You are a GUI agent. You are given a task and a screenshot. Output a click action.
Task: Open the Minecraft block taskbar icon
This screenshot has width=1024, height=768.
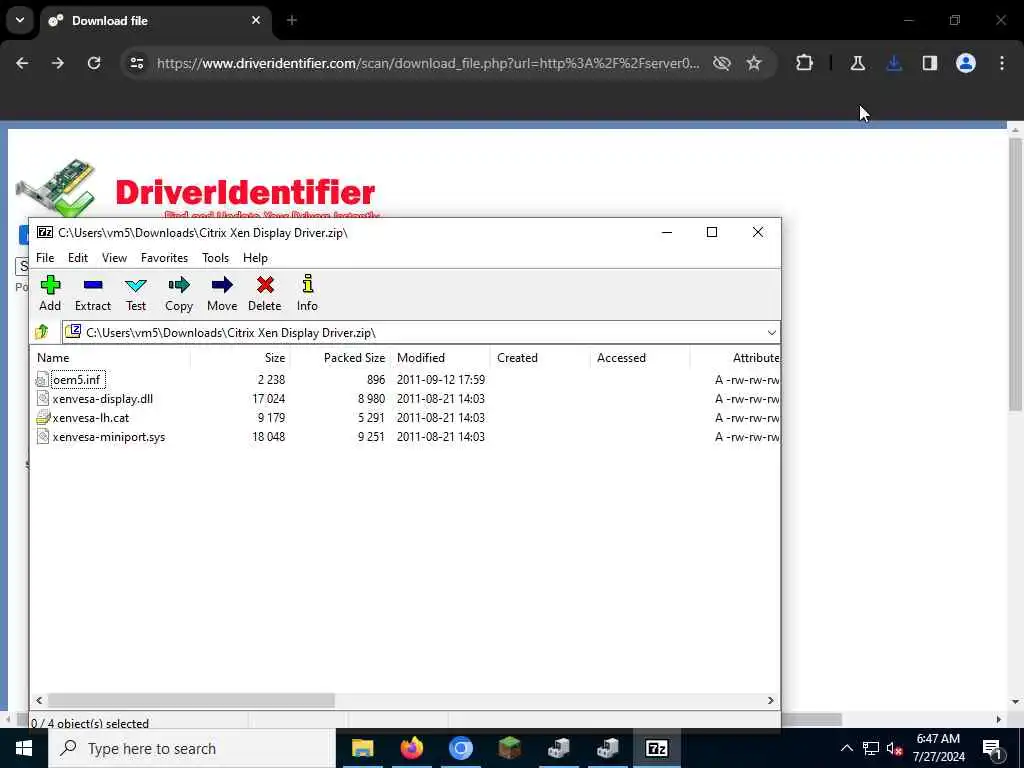509,748
